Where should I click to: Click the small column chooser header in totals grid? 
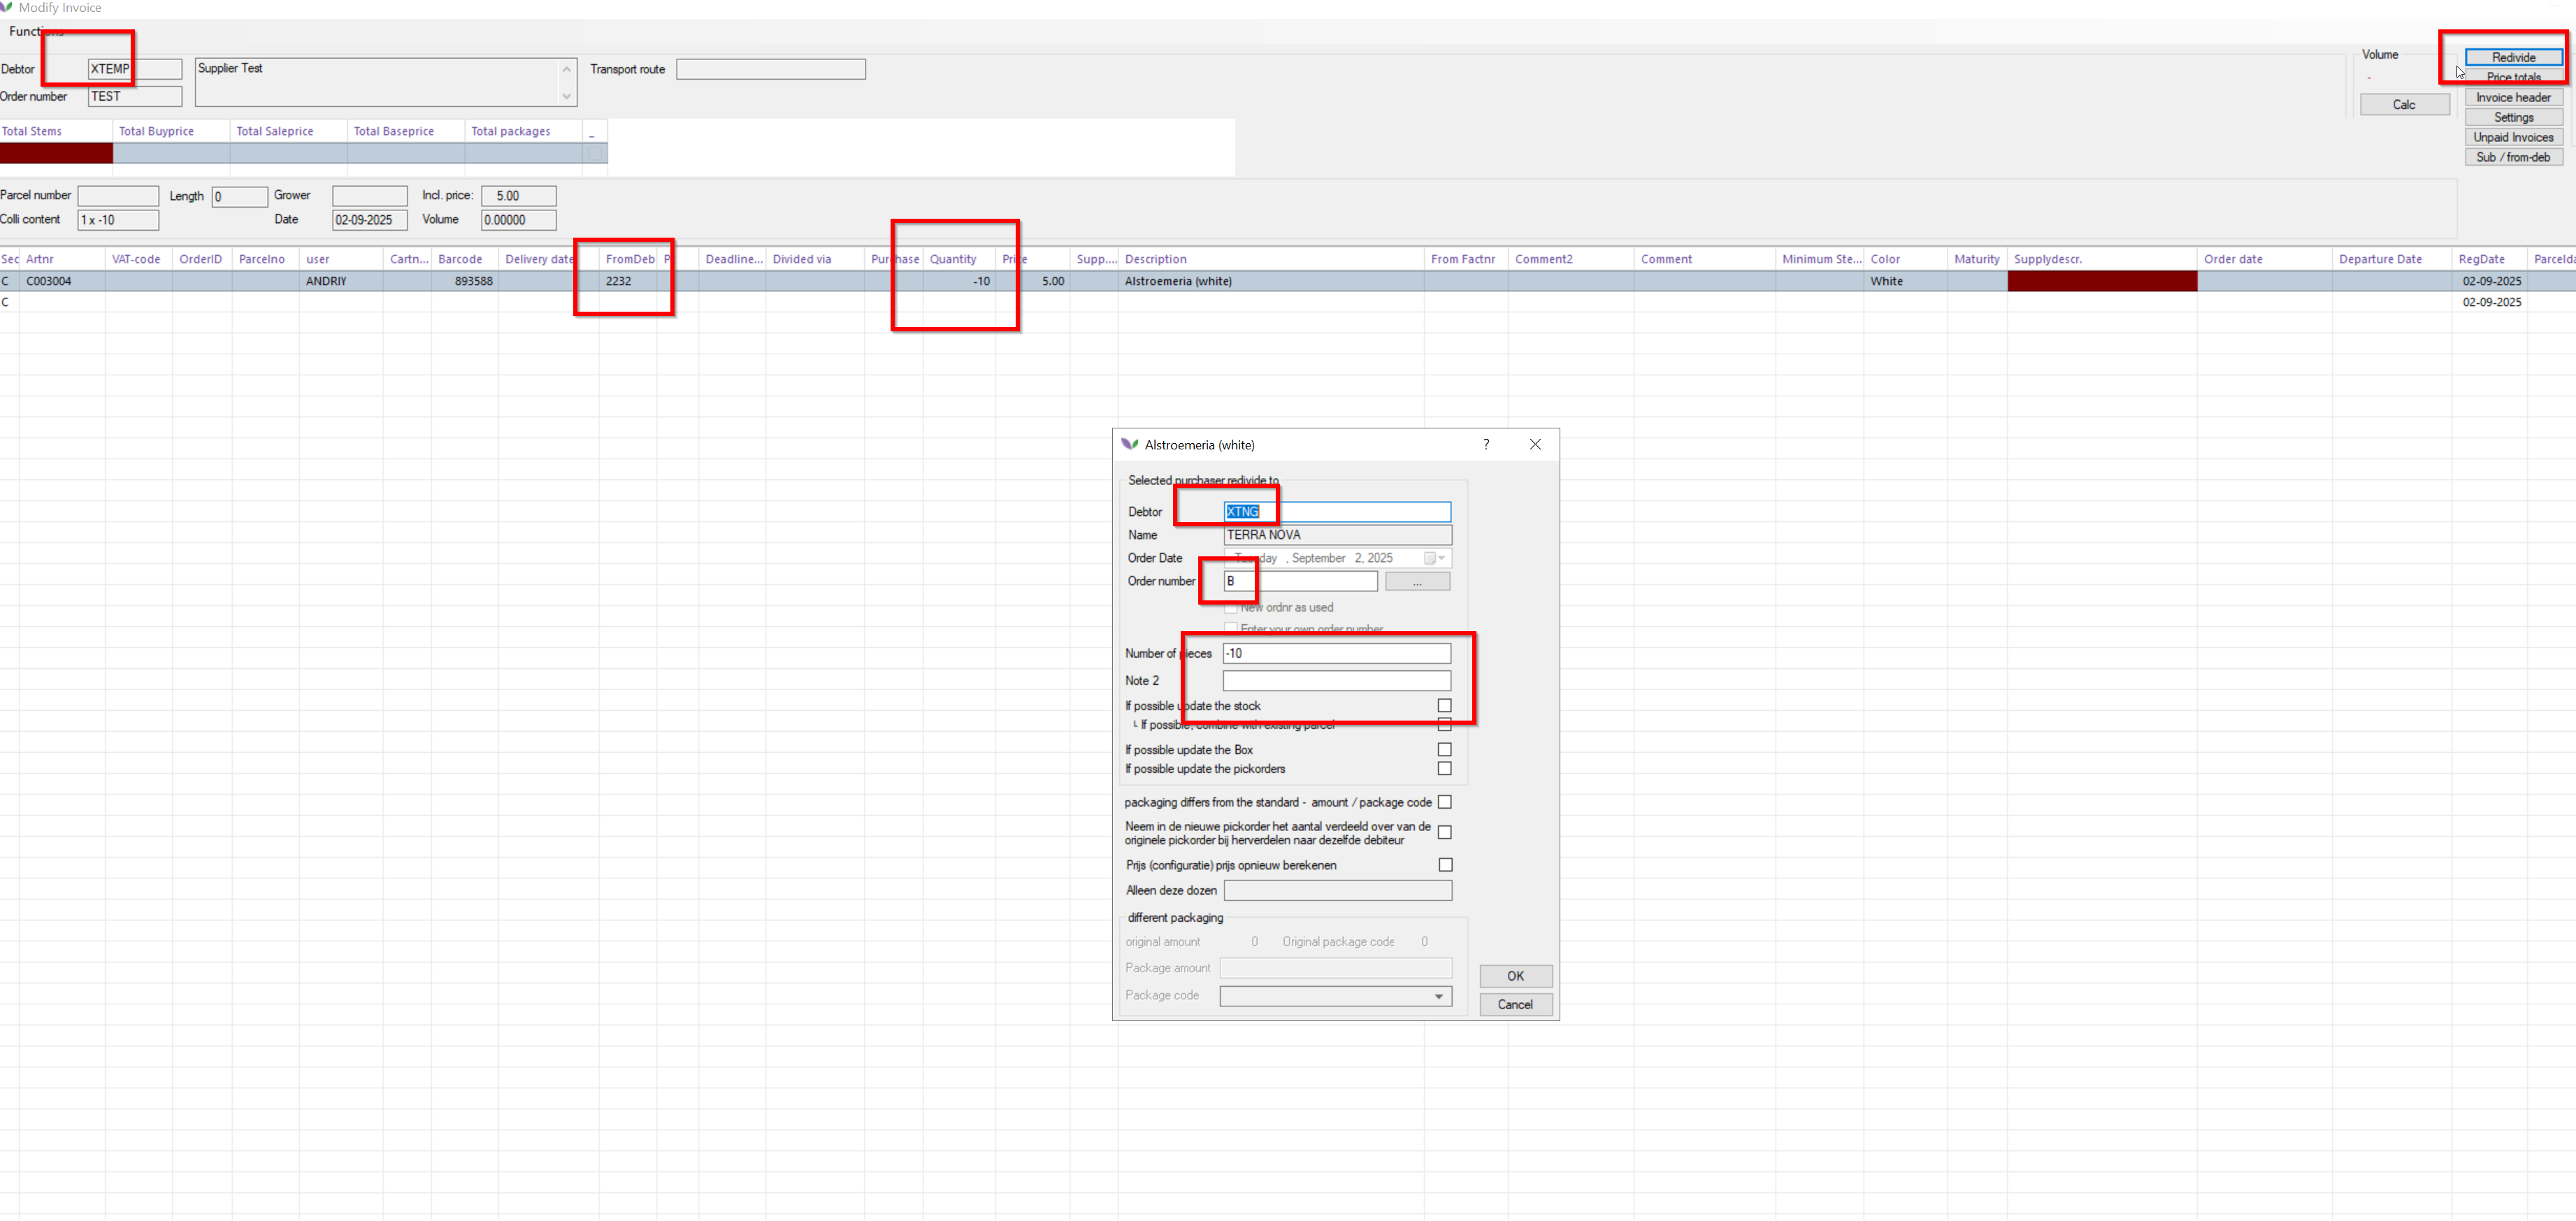click(x=594, y=132)
